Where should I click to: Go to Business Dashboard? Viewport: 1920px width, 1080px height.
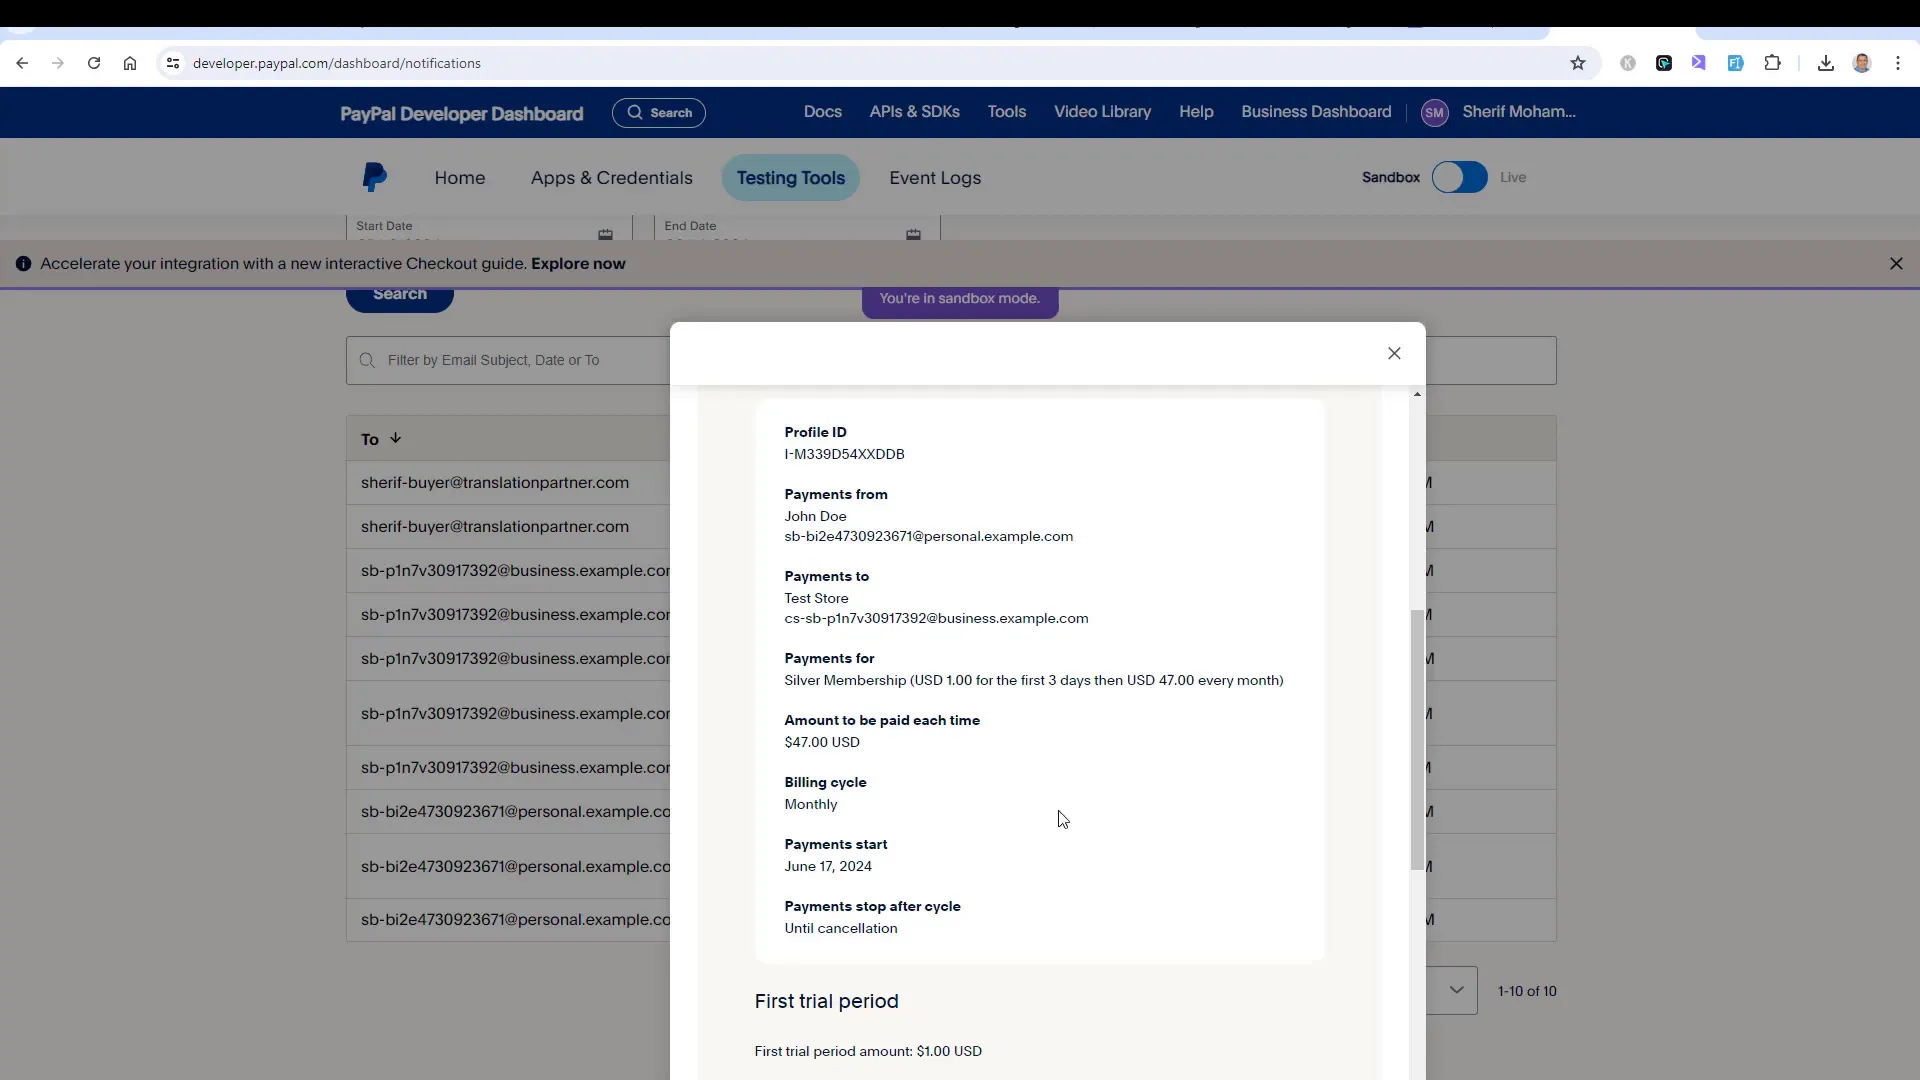tap(1316, 112)
